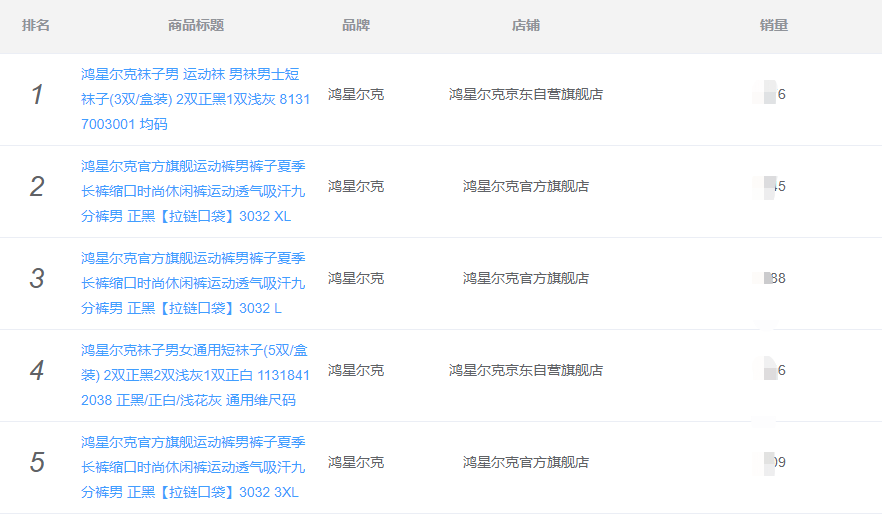Open the rank 4 product link about 短袜子 5双/盒装
882x514 pixels.
tap(195, 375)
